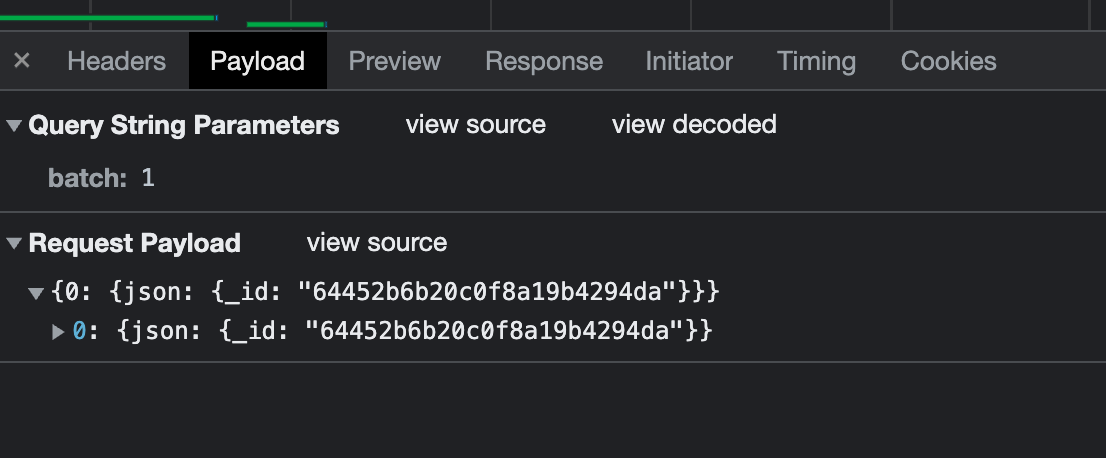The width and height of the screenshot is (1106, 458).
Task: Show the Timing tab
Action: 816,61
